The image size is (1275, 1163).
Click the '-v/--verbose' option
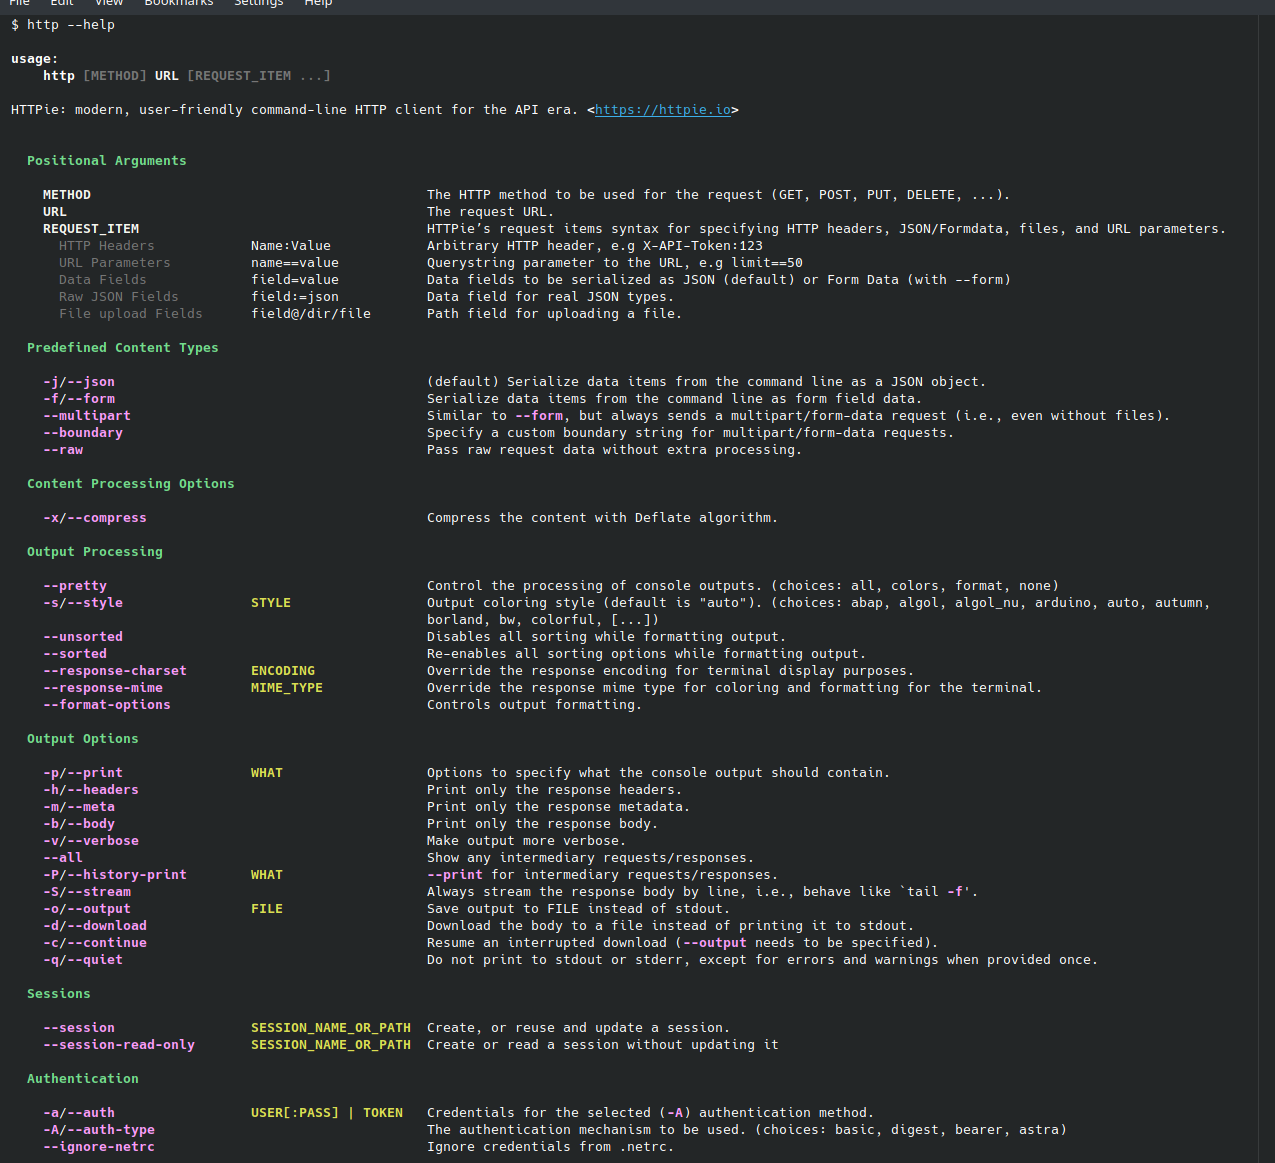click(91, 841)
